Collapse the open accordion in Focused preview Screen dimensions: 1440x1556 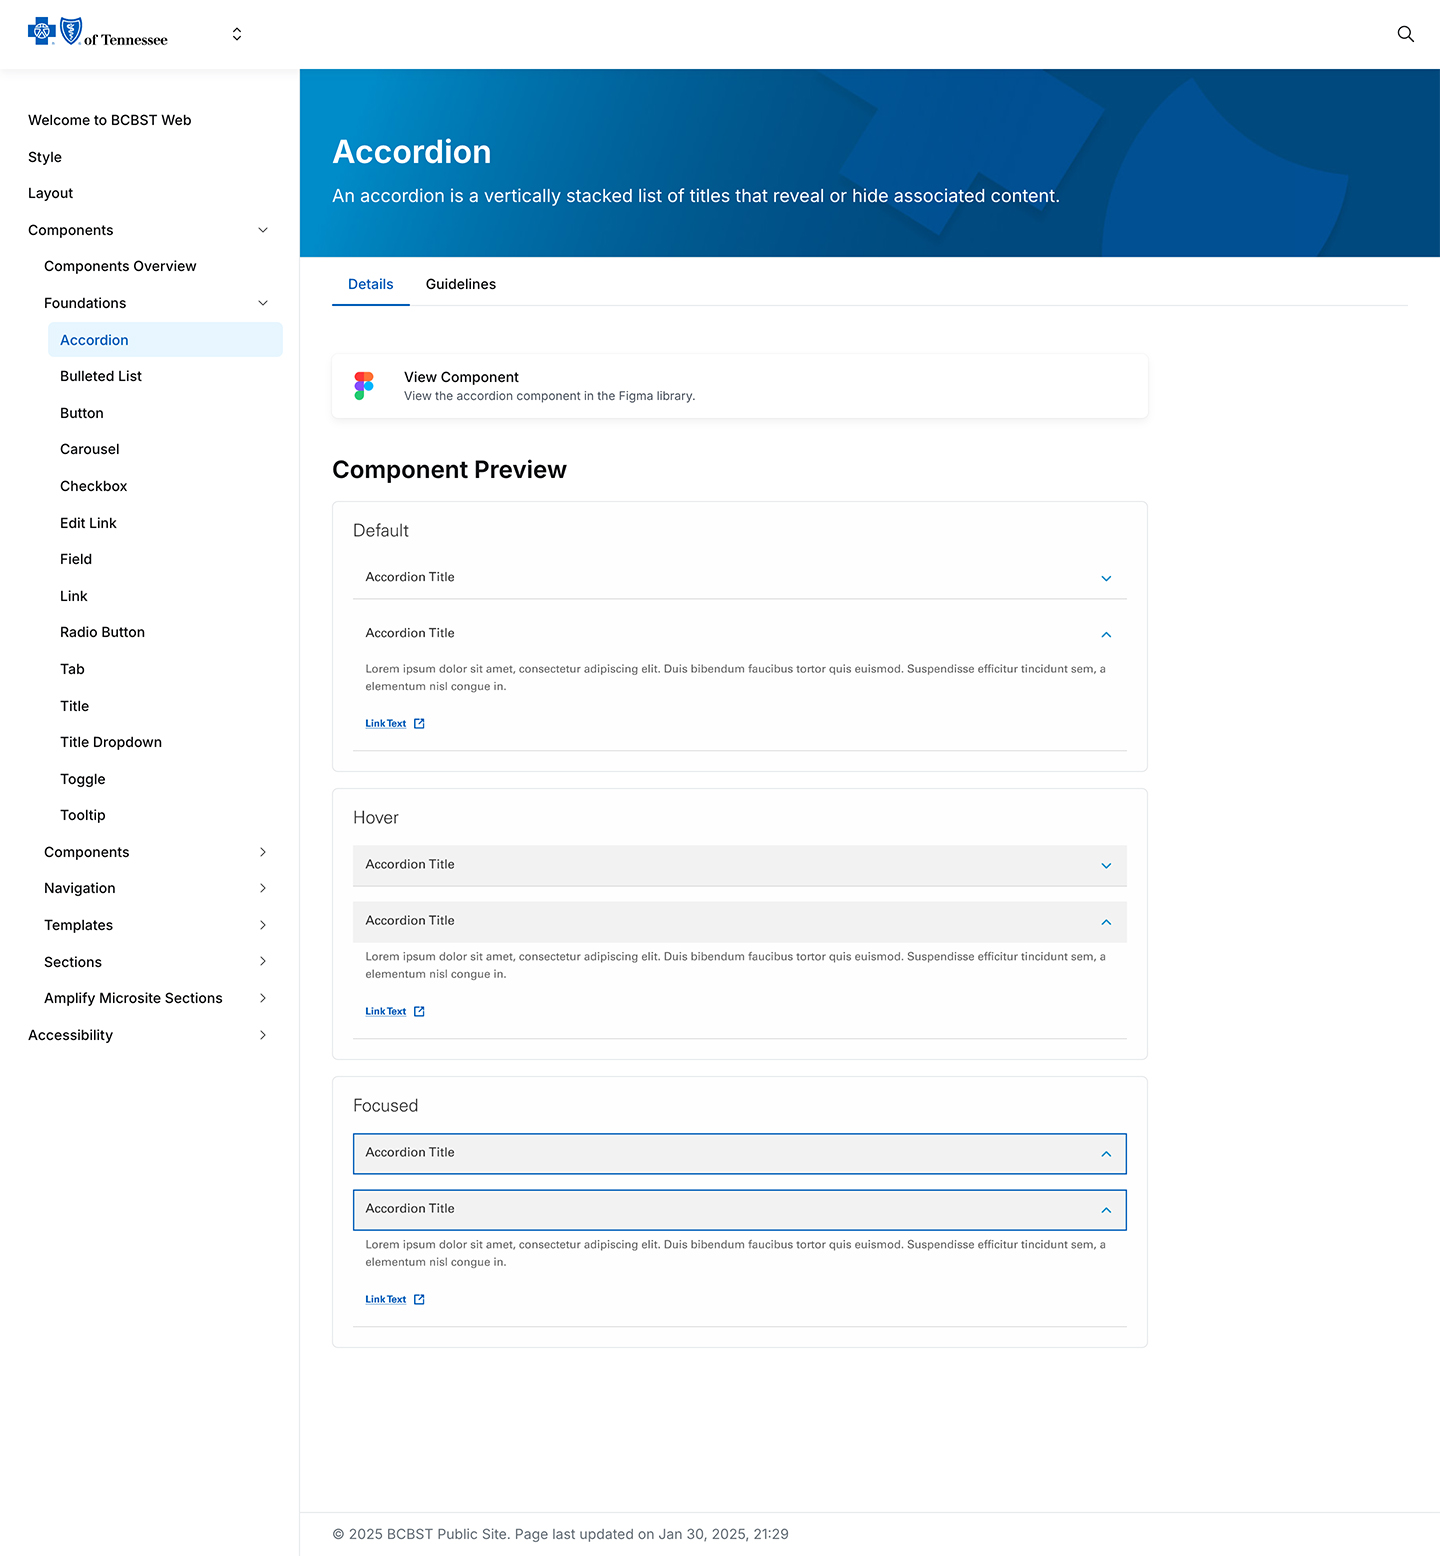click(1106, 1210)
